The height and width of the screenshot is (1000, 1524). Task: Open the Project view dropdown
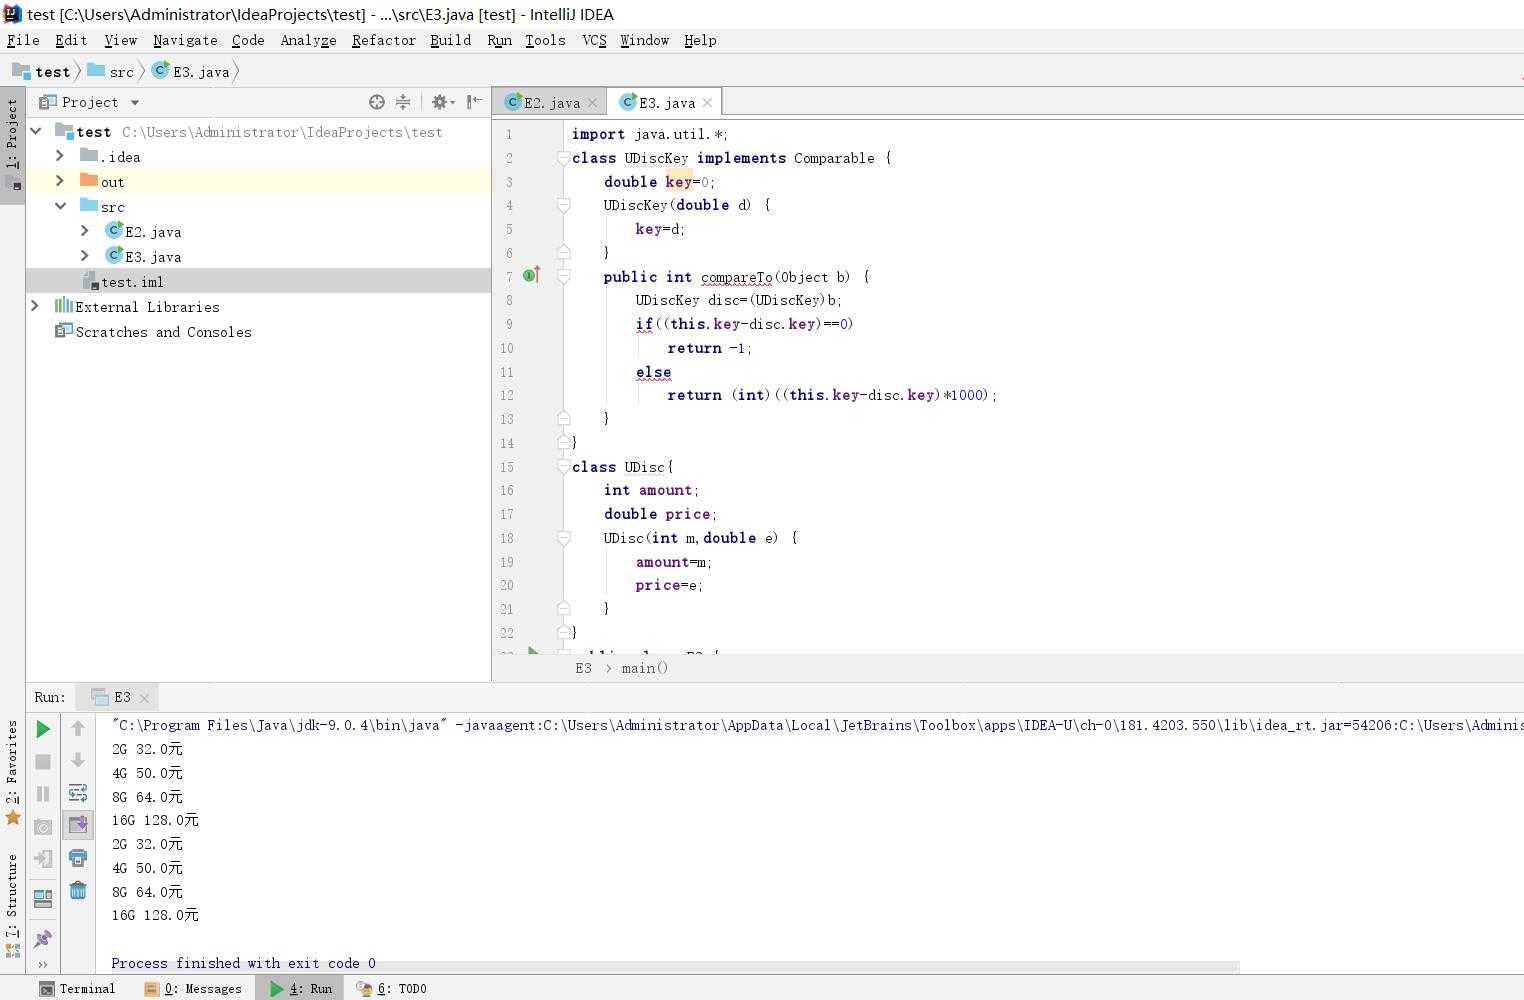135,102
